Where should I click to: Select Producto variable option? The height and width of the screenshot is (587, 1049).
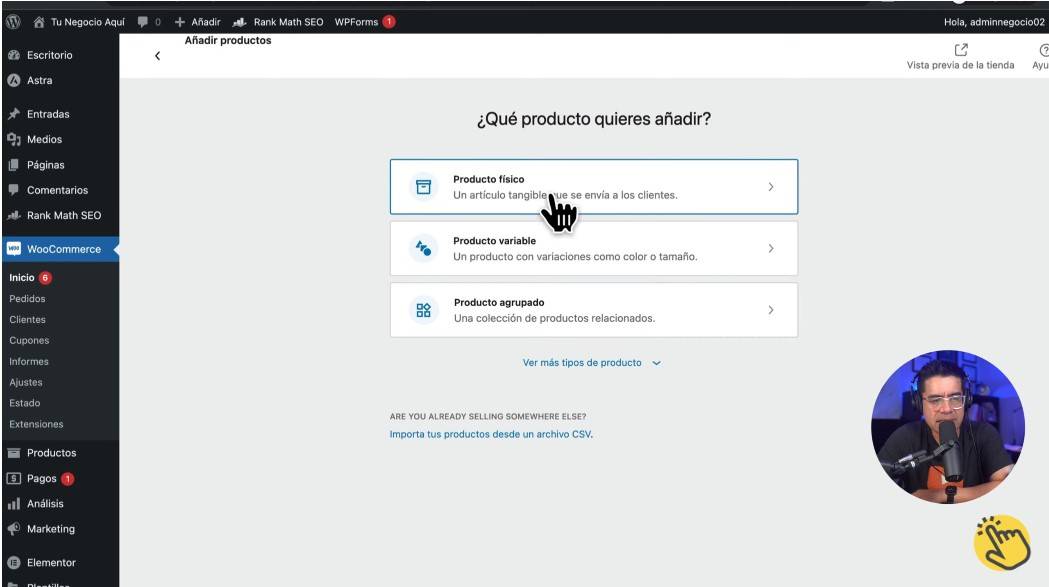click(594, 248)
